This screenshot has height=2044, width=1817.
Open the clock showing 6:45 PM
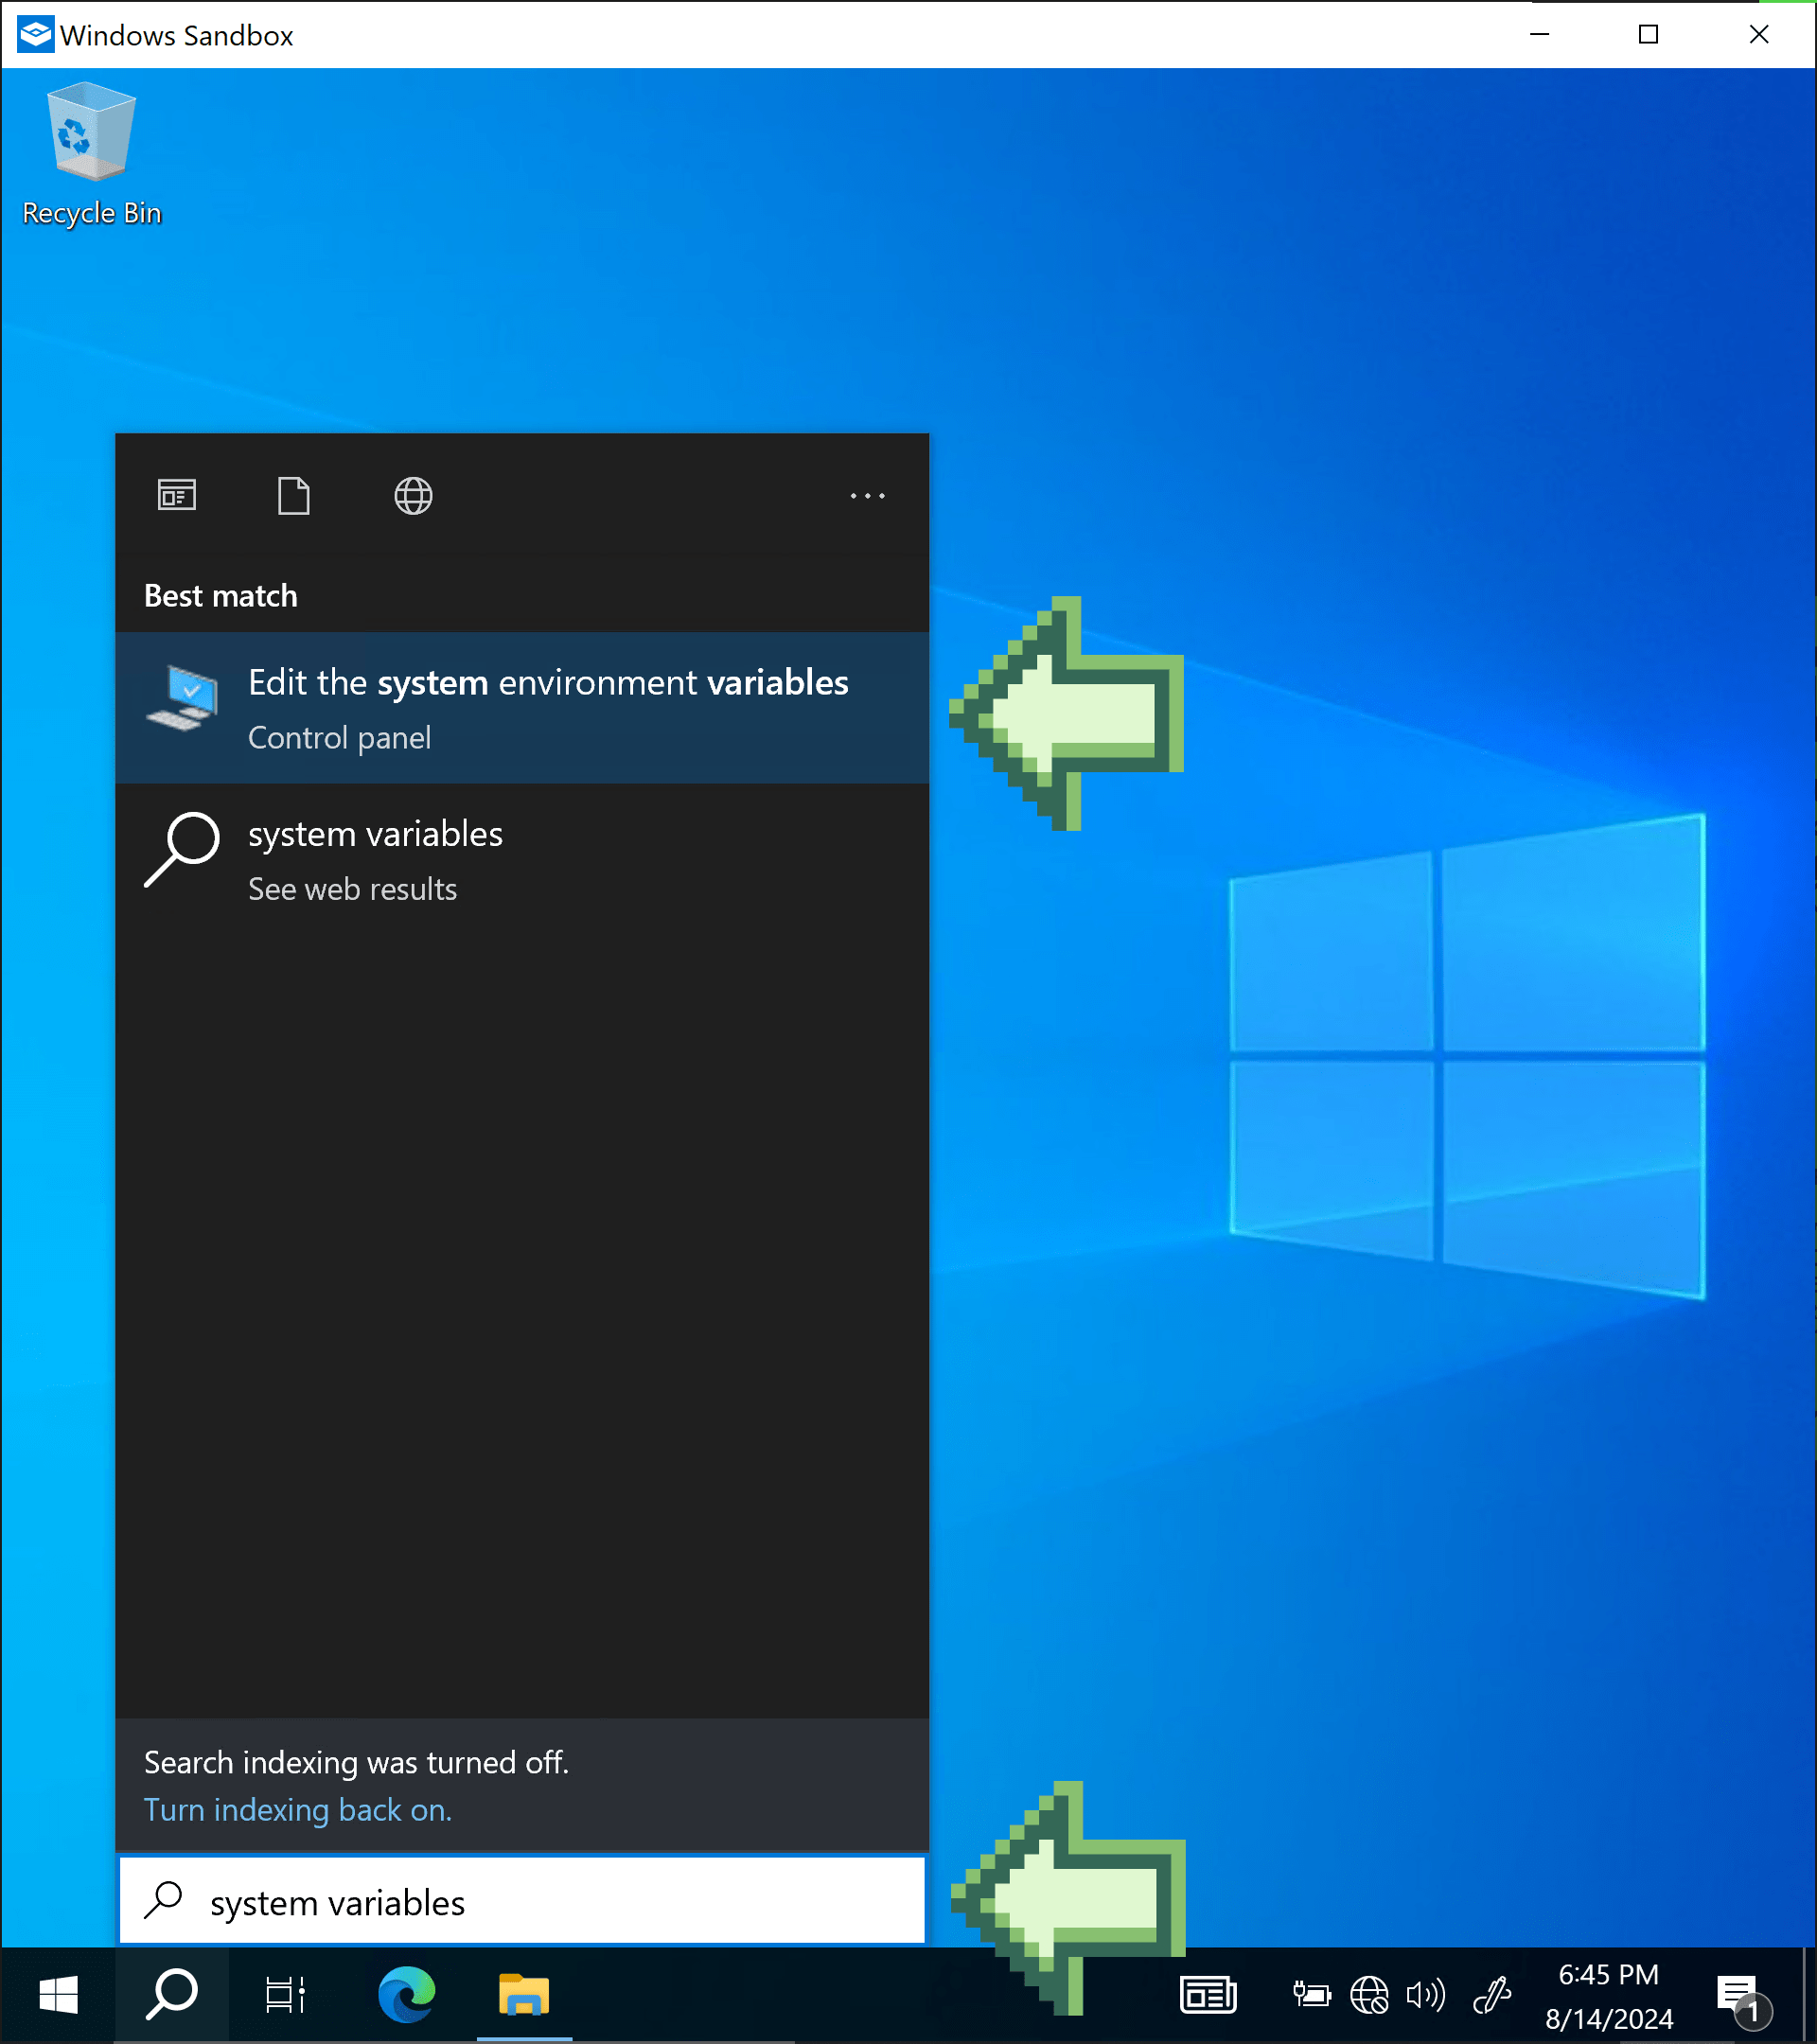[x=1608, y=1996]
